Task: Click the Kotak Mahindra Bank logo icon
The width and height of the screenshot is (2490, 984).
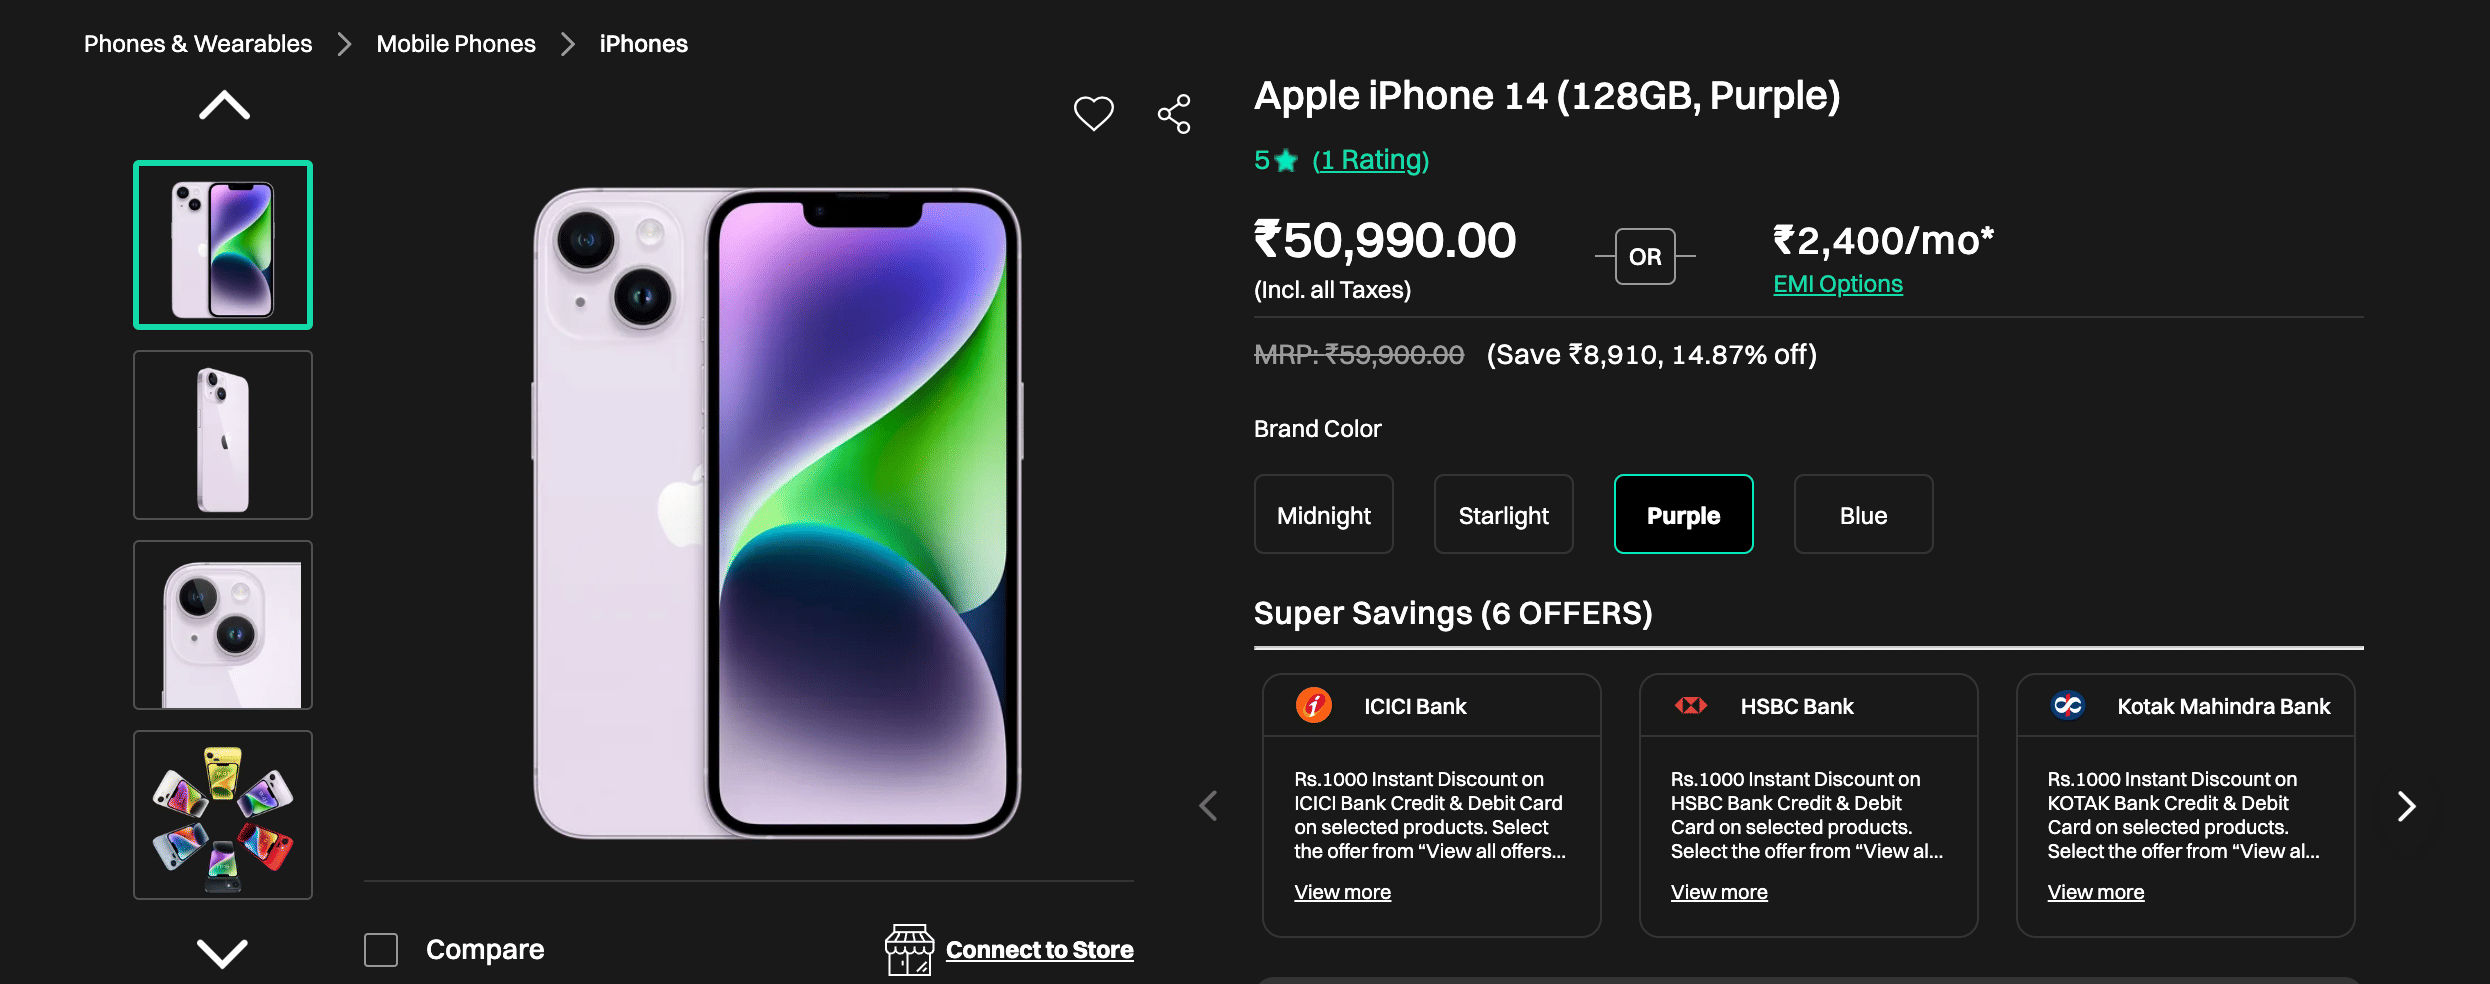Action: point(2067,706)
